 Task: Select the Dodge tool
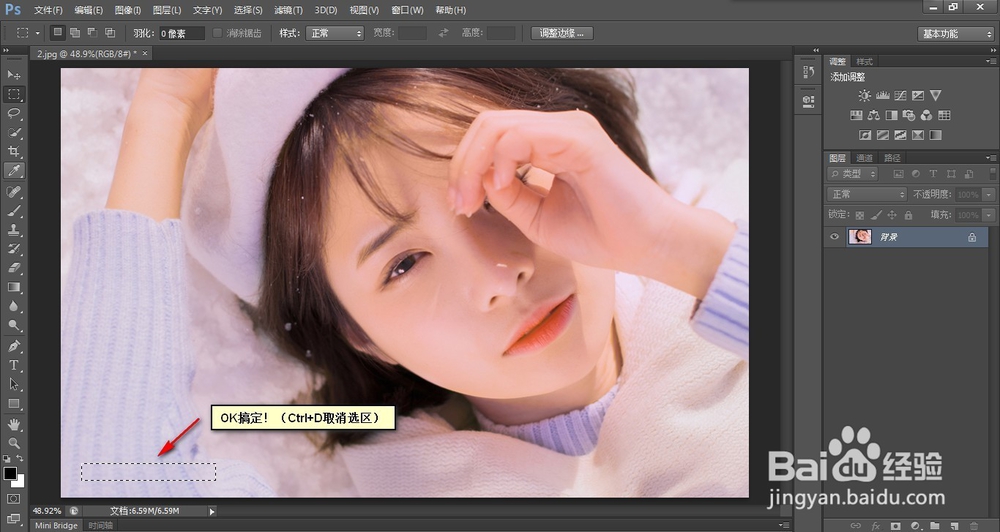click(13, 325)
